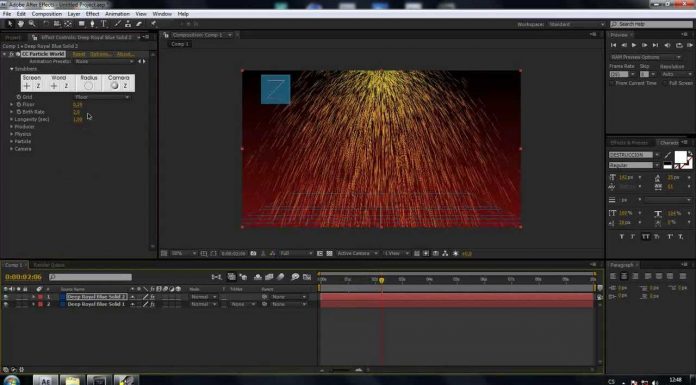The image size is (696, 385).
Task: Toggle Motion Blur enable button in timeline
Action: [281, 277]
